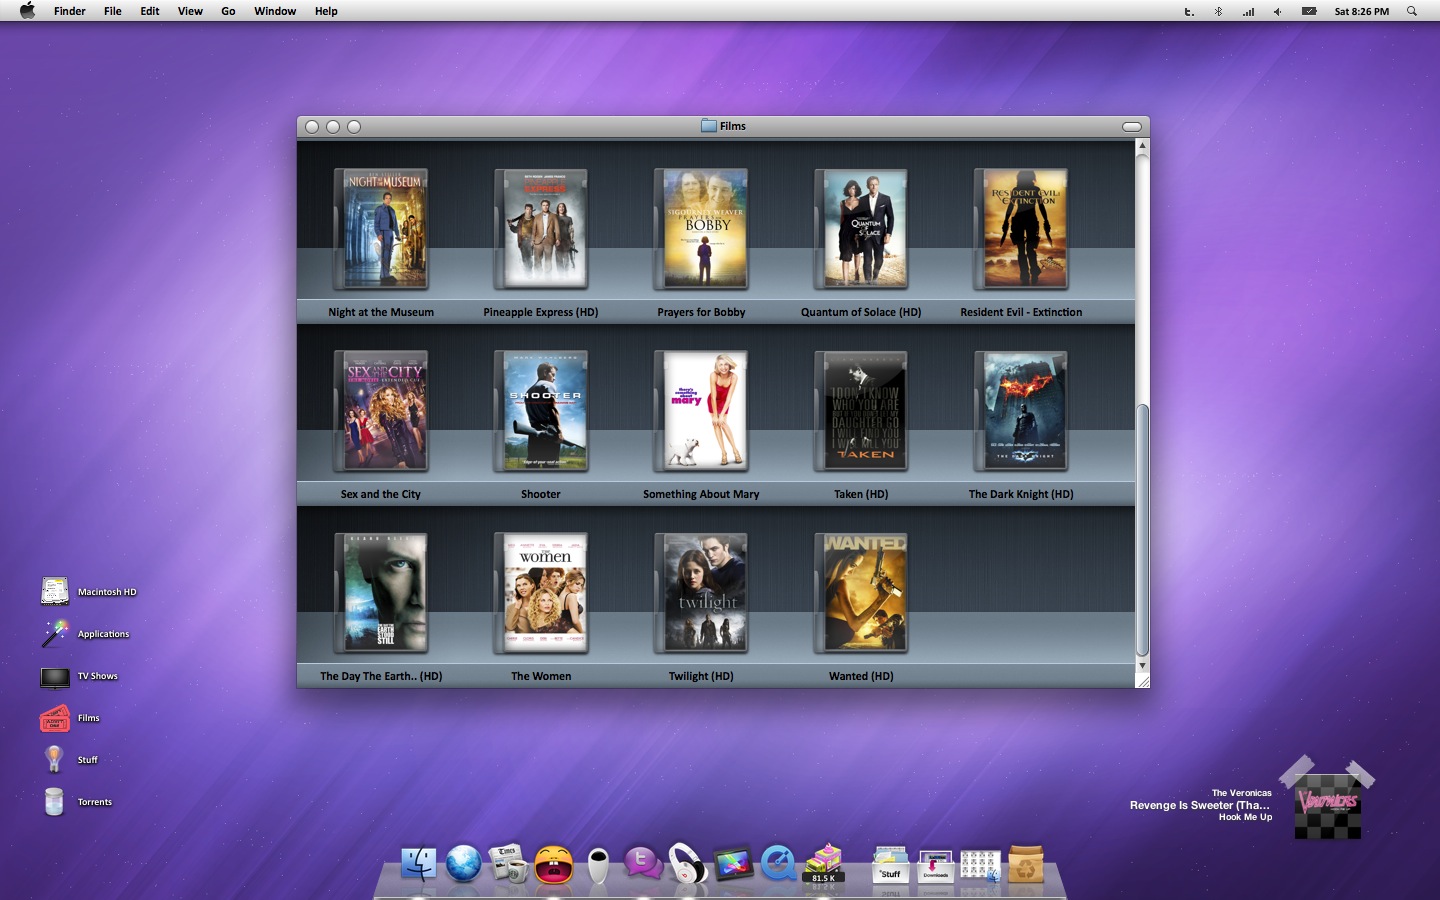Open the Apple menu
1440x900 pixels.
(x=28, y=11)
